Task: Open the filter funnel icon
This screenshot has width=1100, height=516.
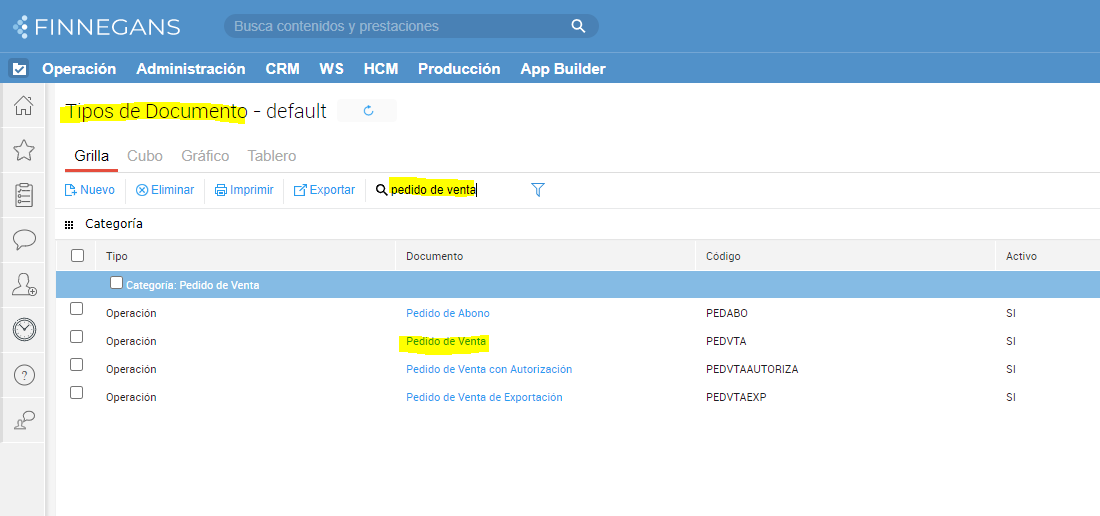Action: coord(538,190)
